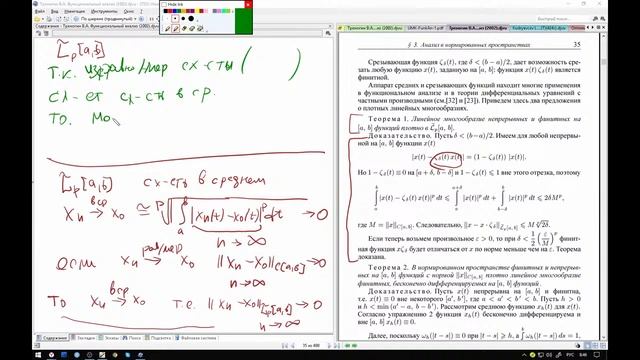Click the find next binoculars icon
This screenshot has width=640, height=360.
tap(603, 19)
